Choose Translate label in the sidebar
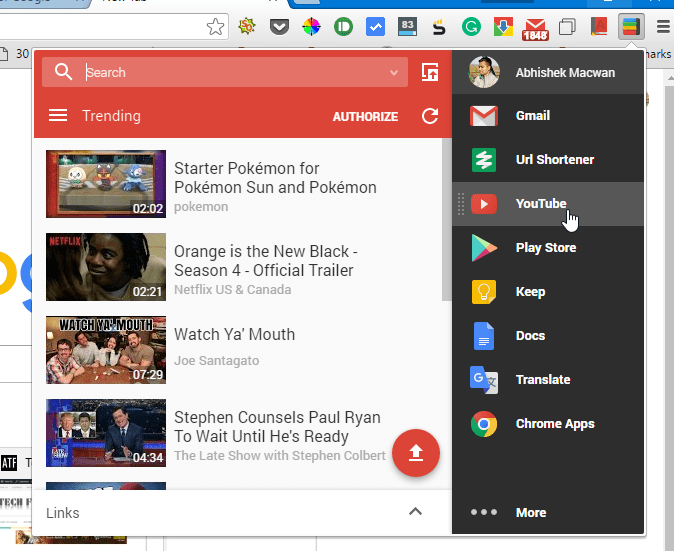Screen dimensions: 674x551 point(543,380)
